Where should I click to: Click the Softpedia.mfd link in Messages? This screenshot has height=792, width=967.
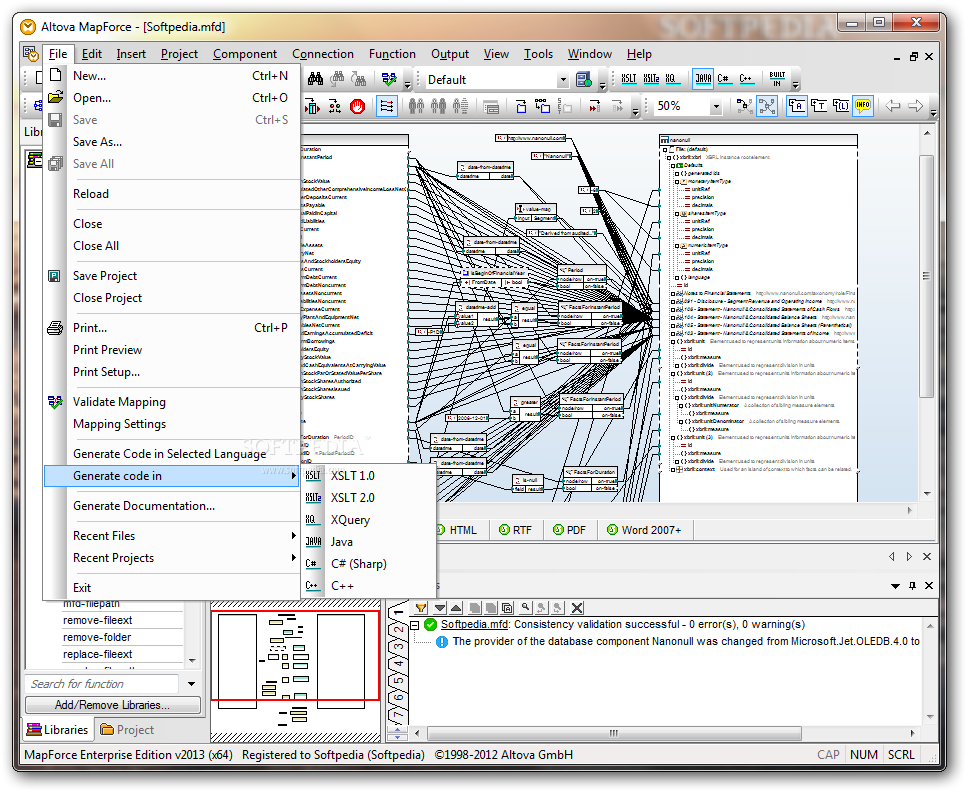474,624
